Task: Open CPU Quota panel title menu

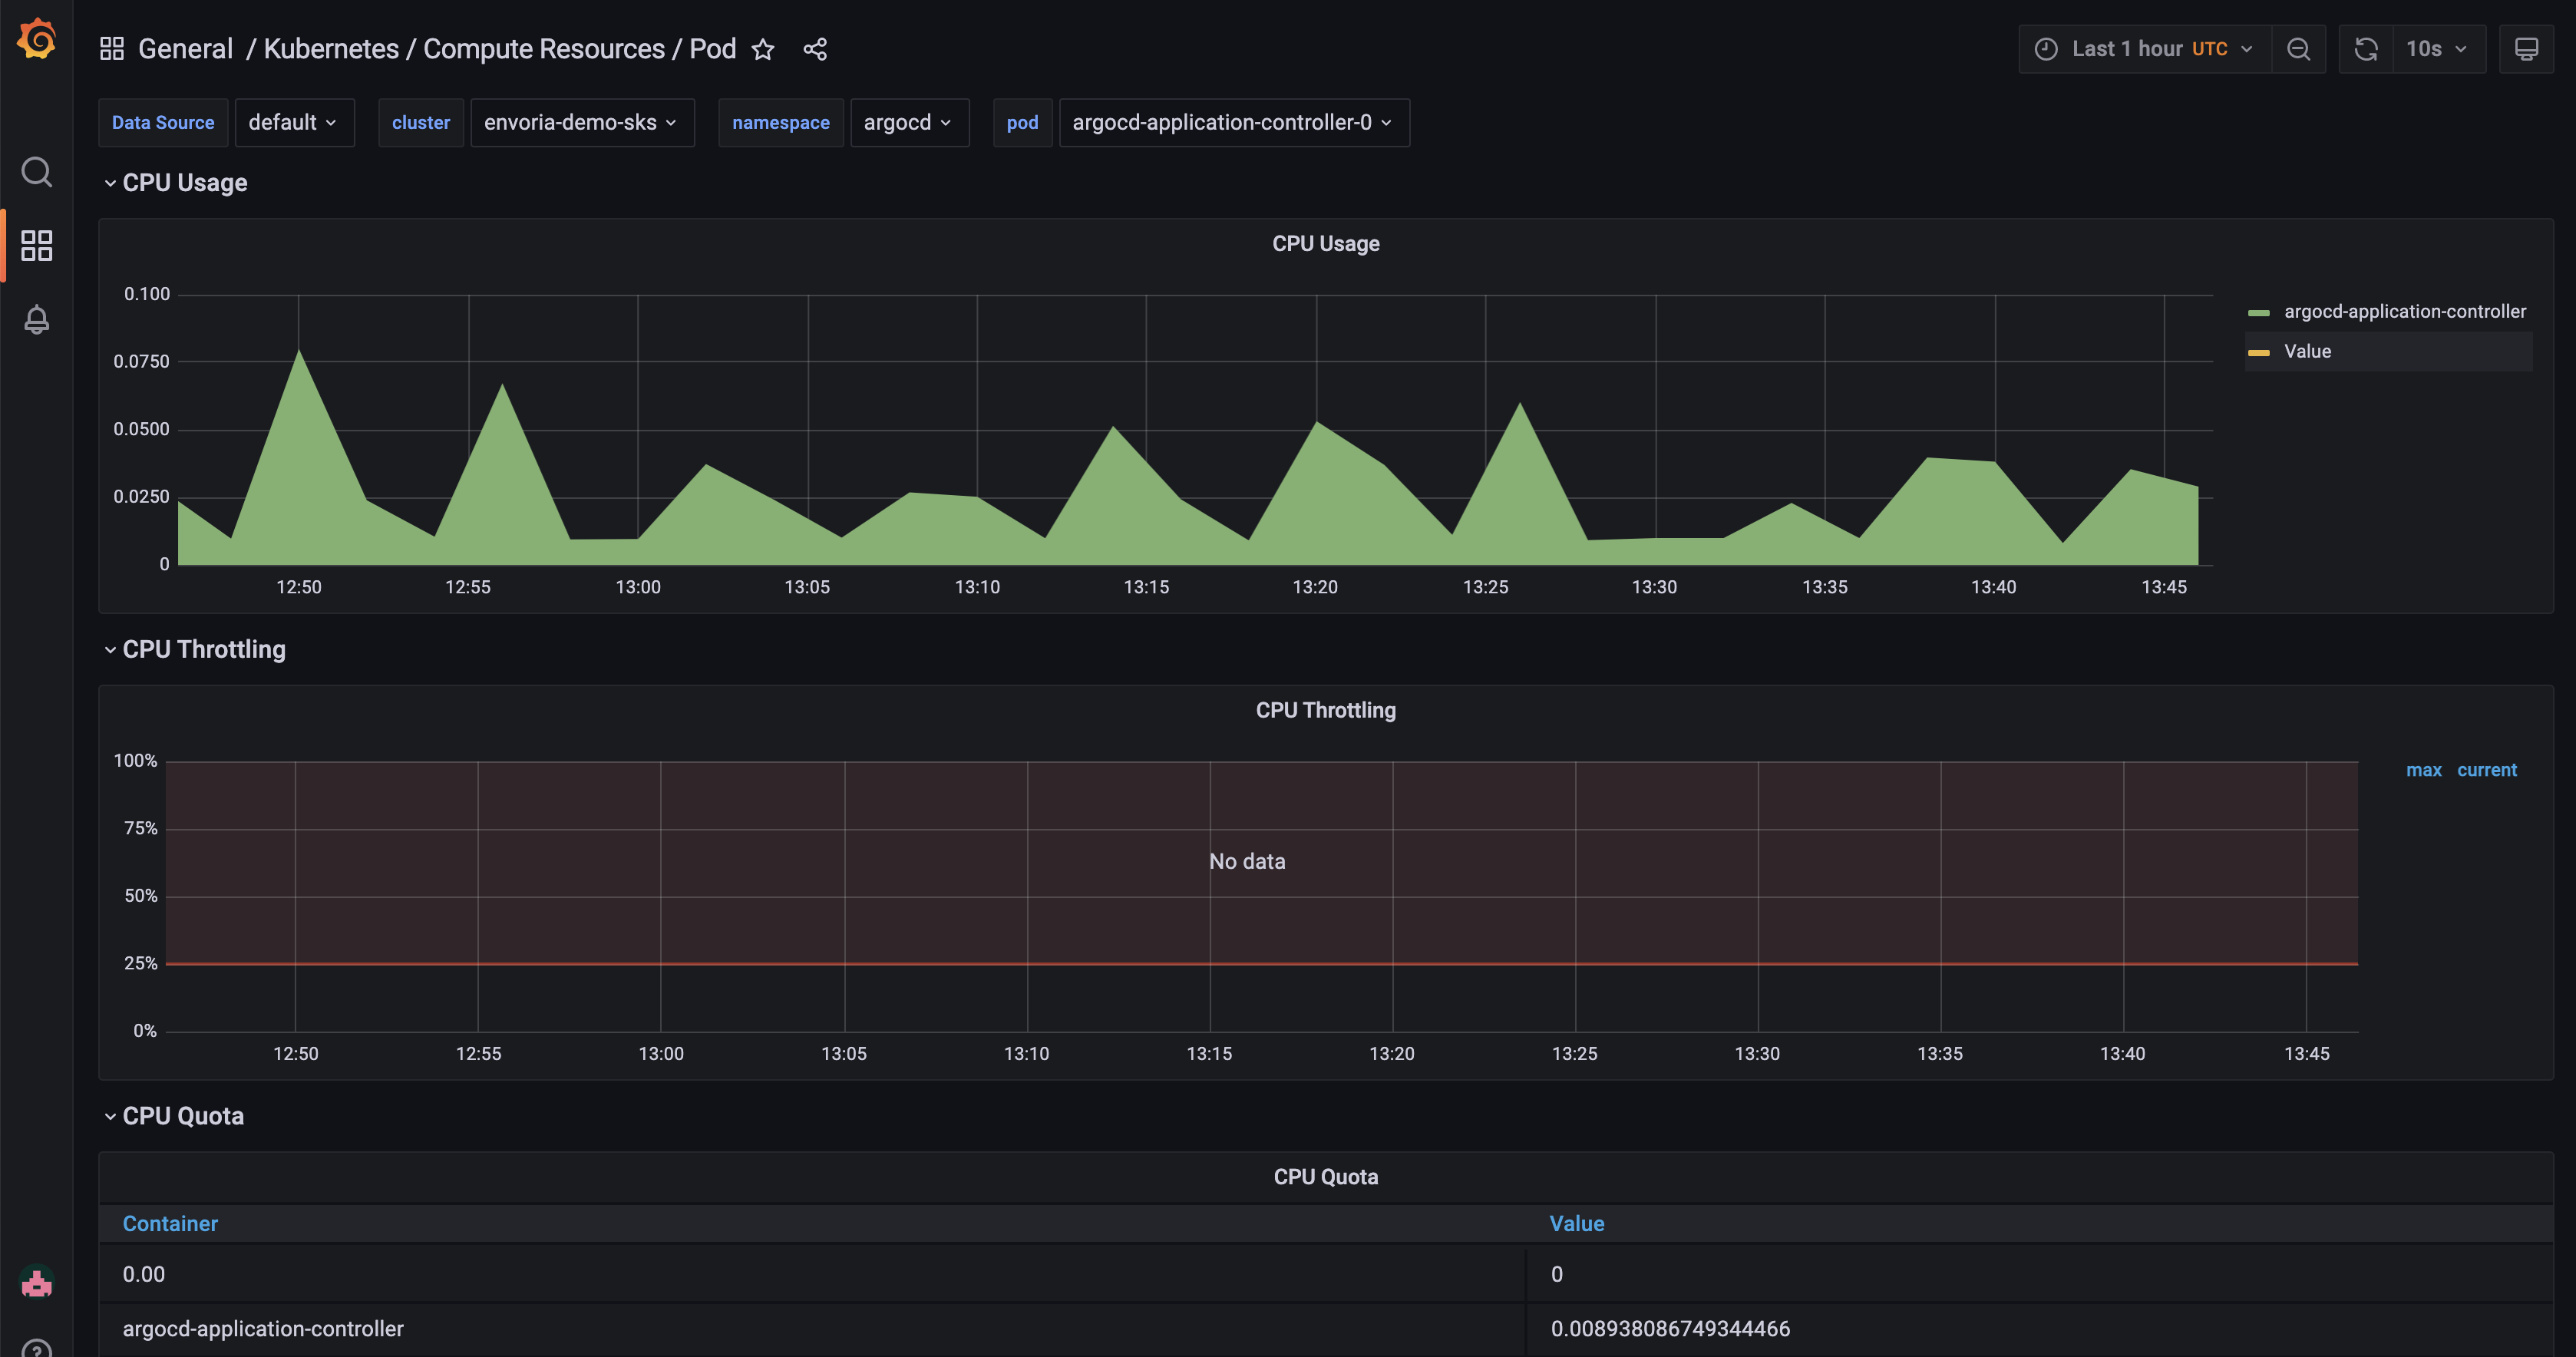Action: [x=1325, y=1177]
